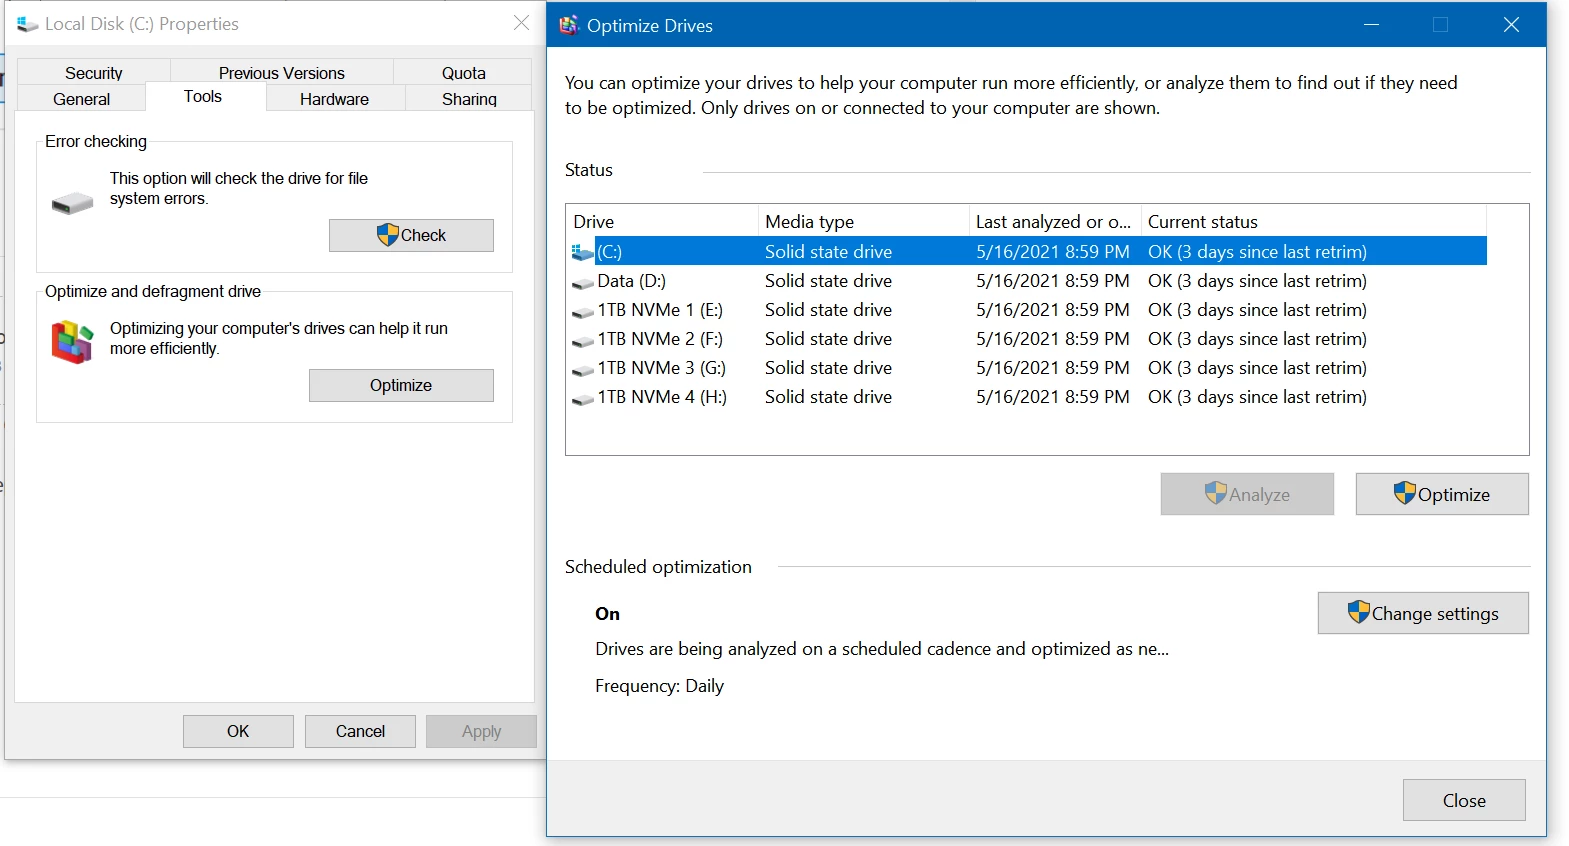The width and height of the screenshot is (1569, 846).
Task: Click the drive icon beside 1TB NVMe 4 (H:)
Action: (x=582, y=399)
